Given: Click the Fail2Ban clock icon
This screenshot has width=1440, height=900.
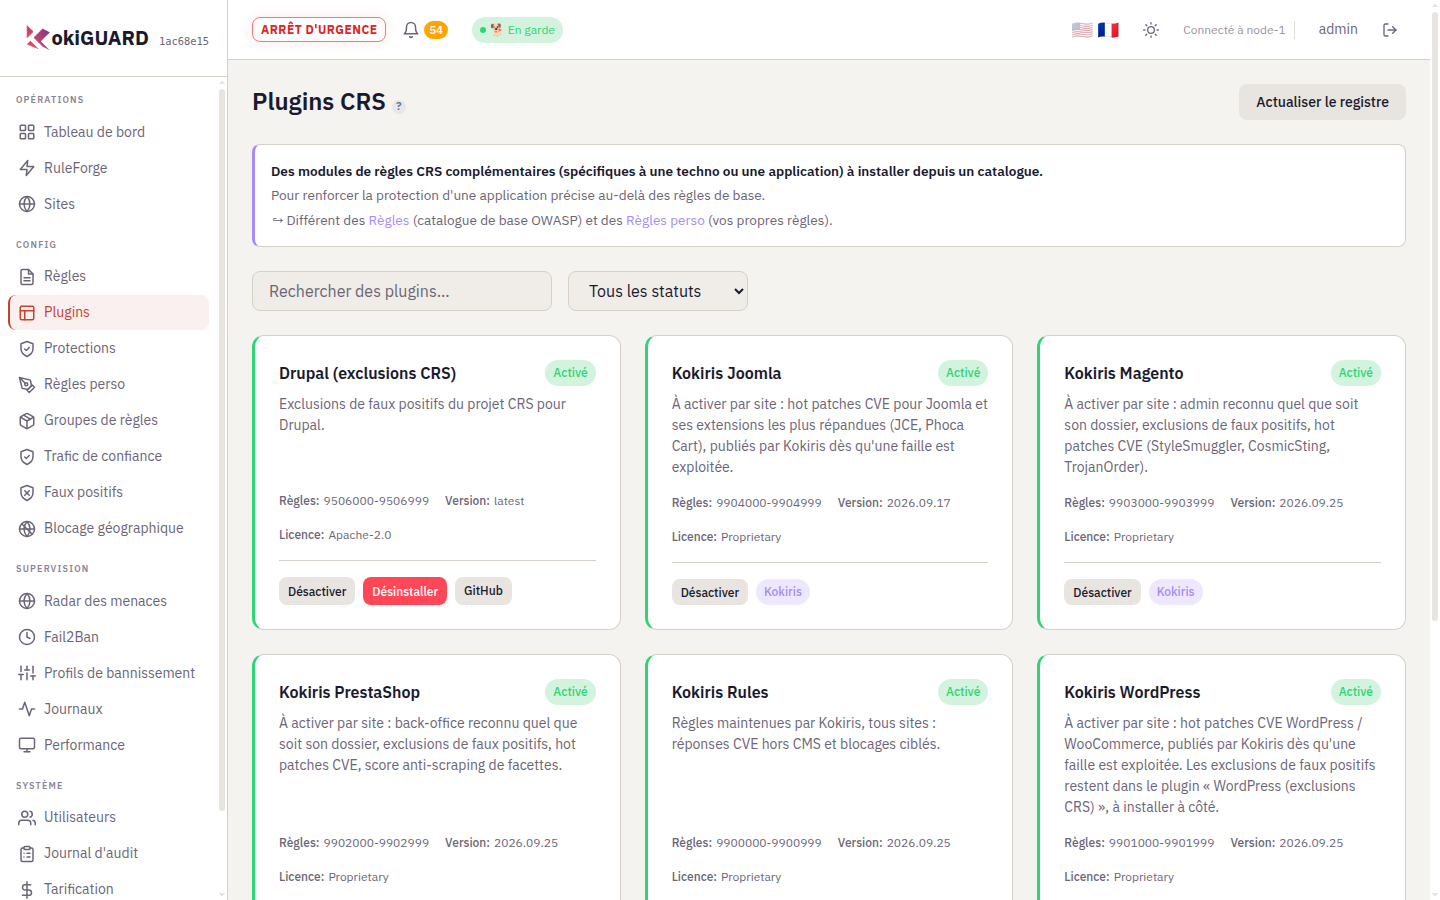Looking at the screenshot, I should coord(27,637).
